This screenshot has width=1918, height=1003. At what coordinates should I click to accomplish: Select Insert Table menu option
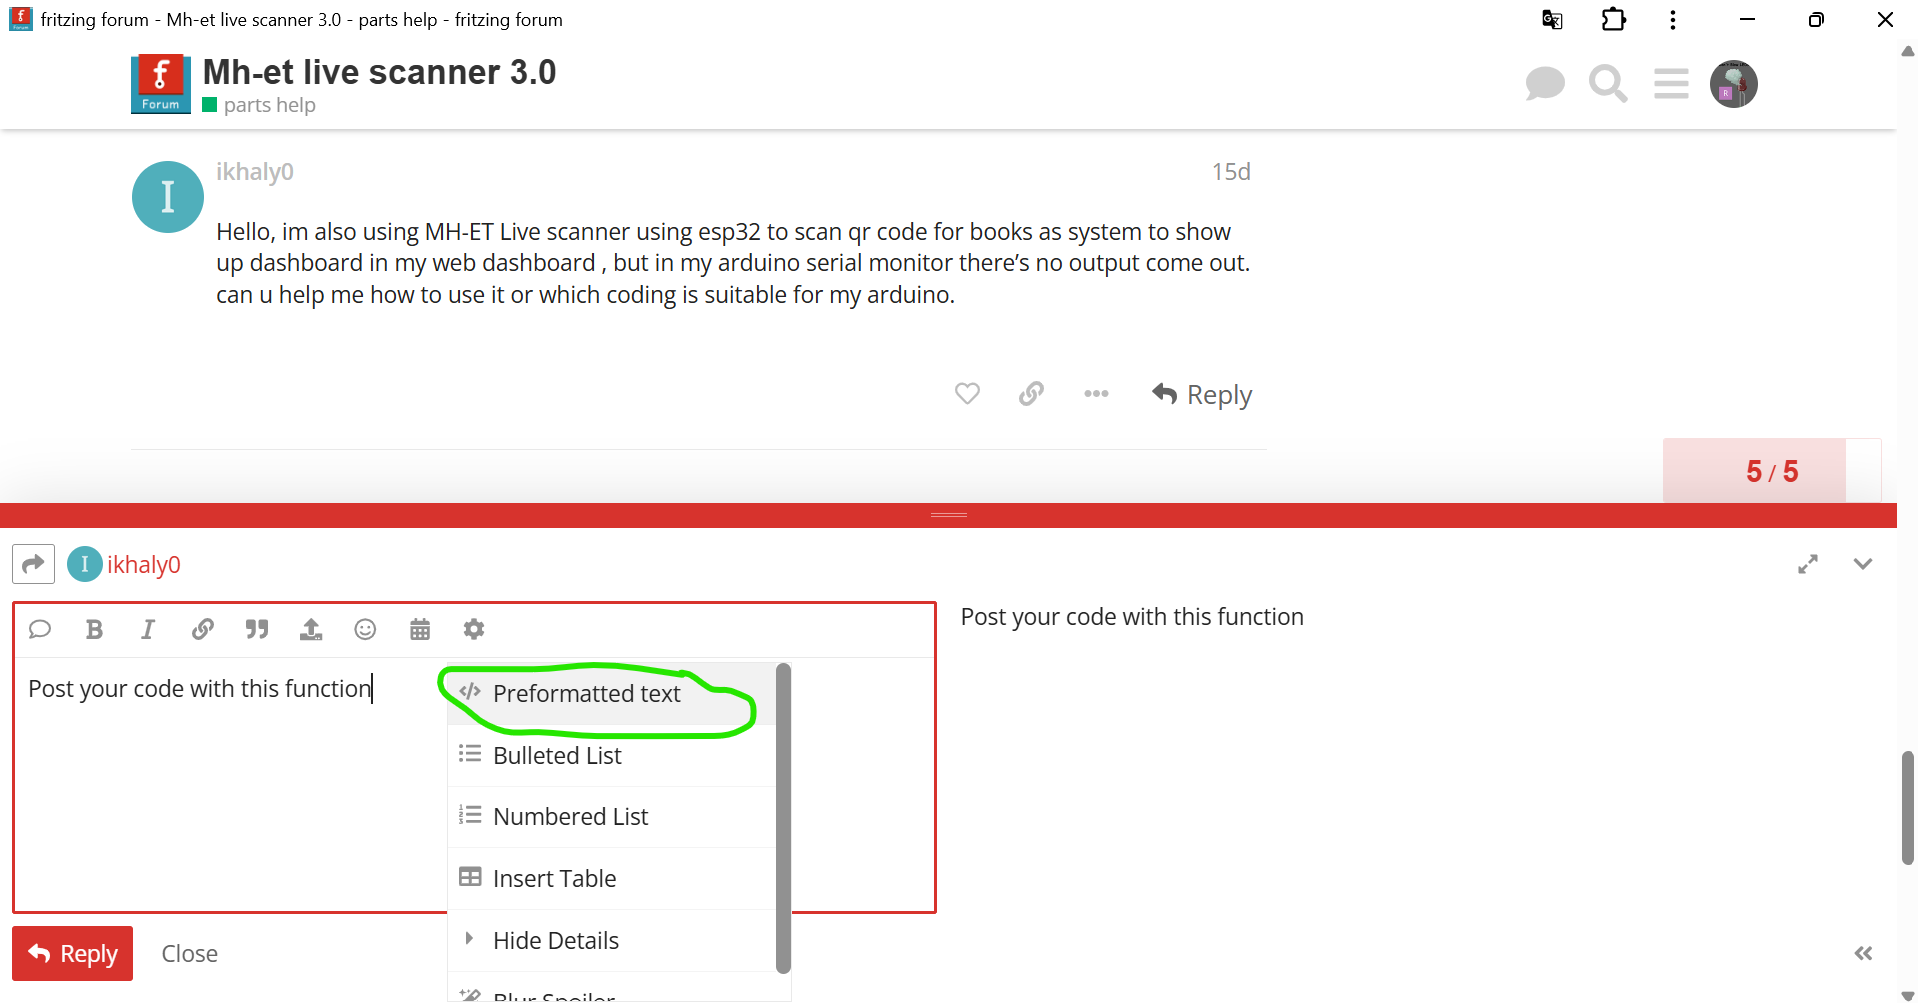(x=612, y=879)
